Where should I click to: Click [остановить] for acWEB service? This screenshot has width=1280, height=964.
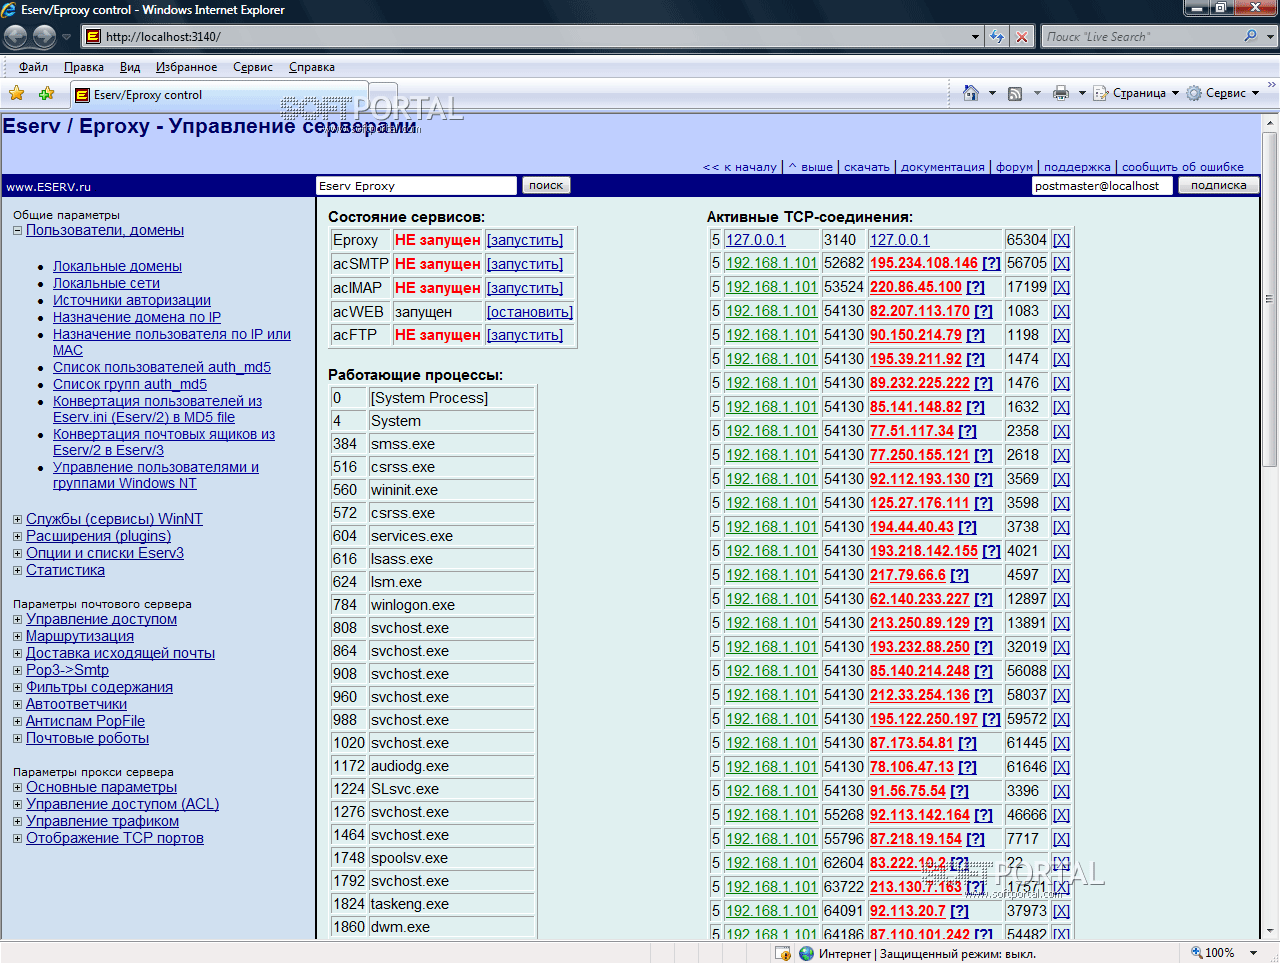530,312
